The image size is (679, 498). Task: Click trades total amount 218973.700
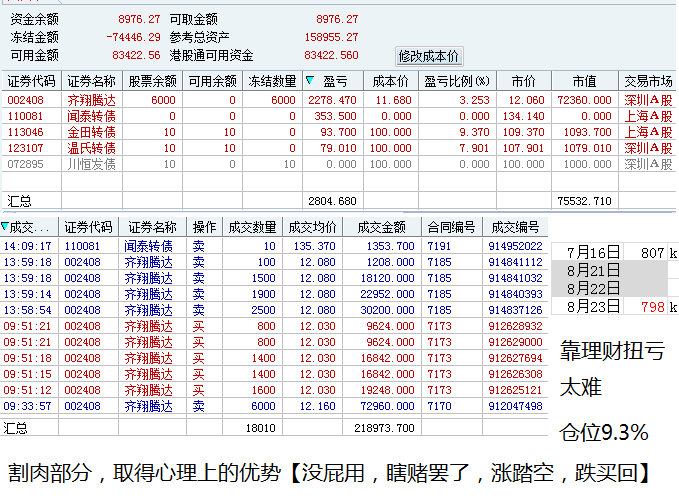pyautogui.click(x=385, y=428)
